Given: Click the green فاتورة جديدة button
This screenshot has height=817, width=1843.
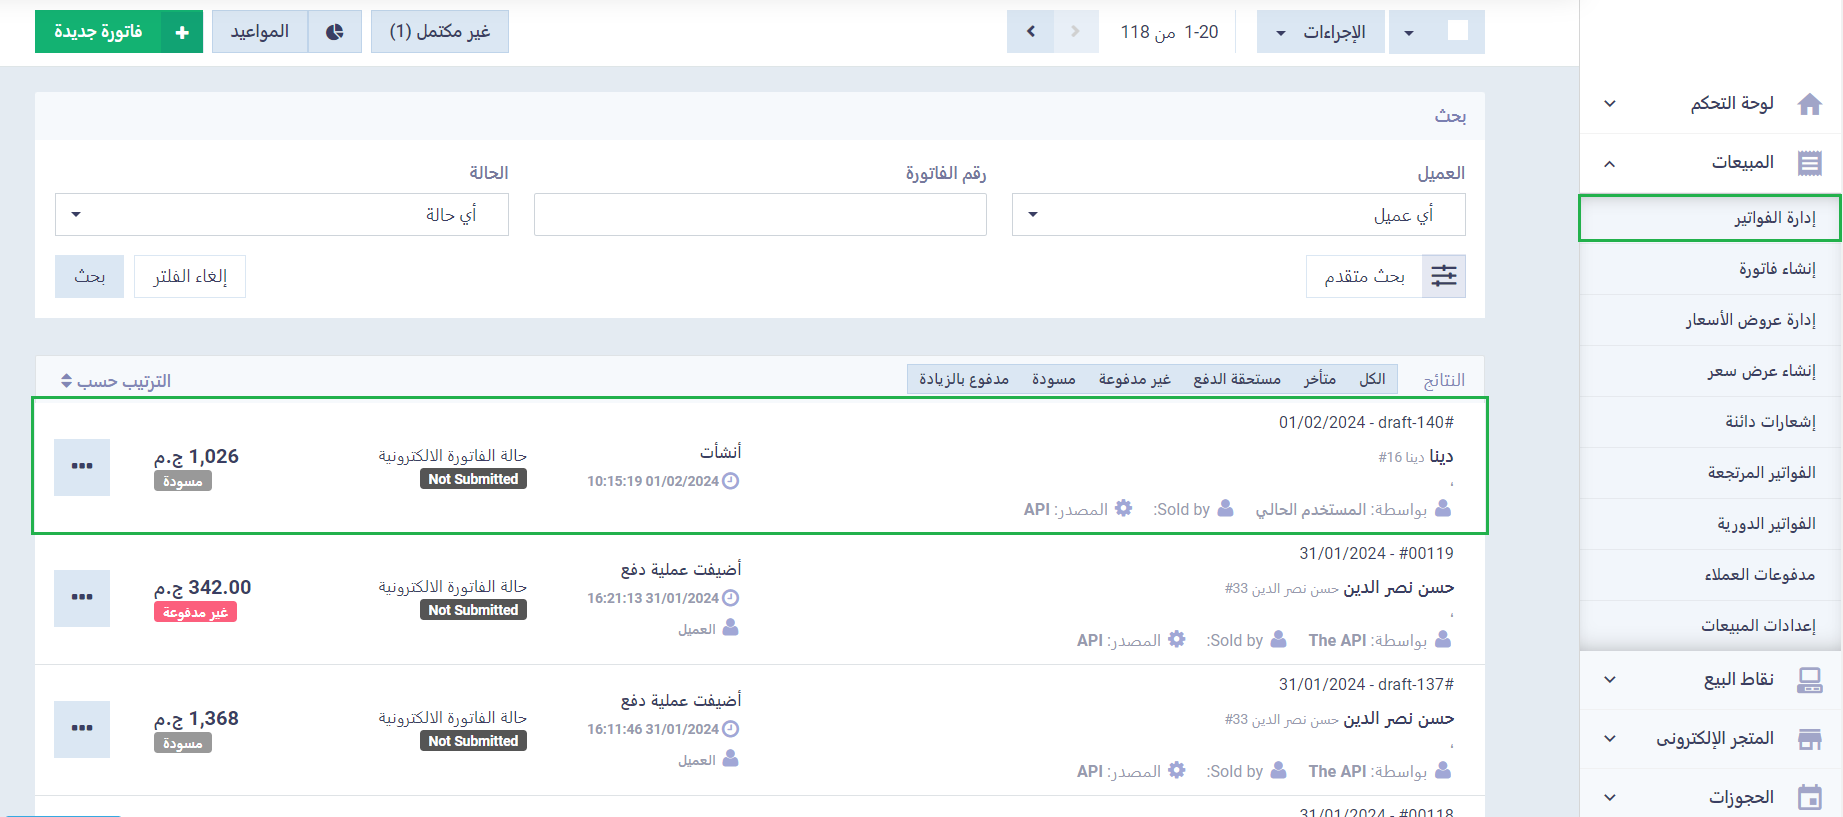Looking at the screenshot, I should point(118,32).
